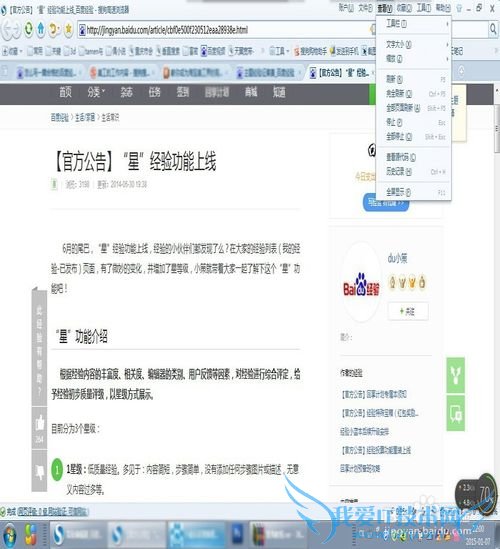The height and width of the screenshot is (549, 500).
Task: Click the green comment icon on right
Action: coord(456,413)
